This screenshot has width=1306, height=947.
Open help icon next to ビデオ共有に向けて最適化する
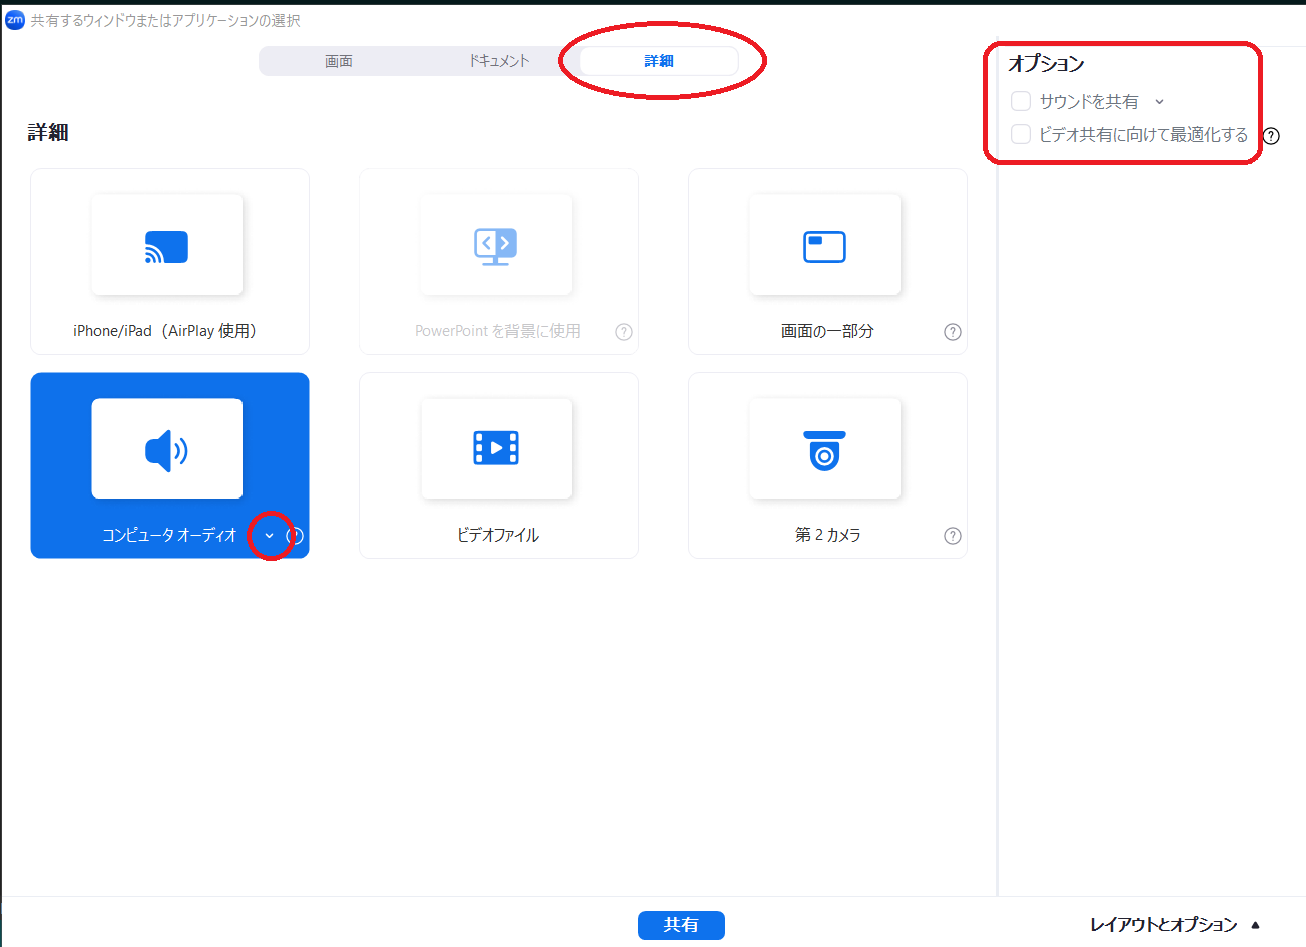[x=1271, y=136]
